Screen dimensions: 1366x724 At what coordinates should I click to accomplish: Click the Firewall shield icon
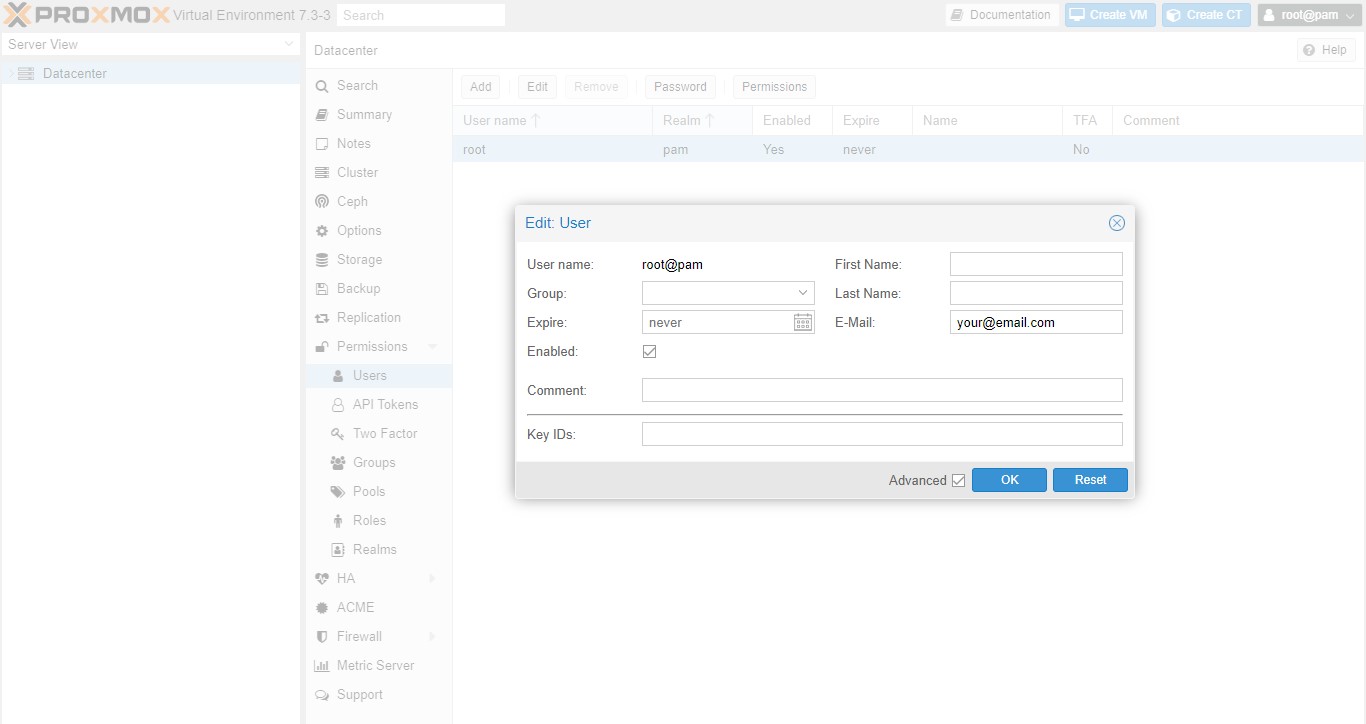[322, 636]
